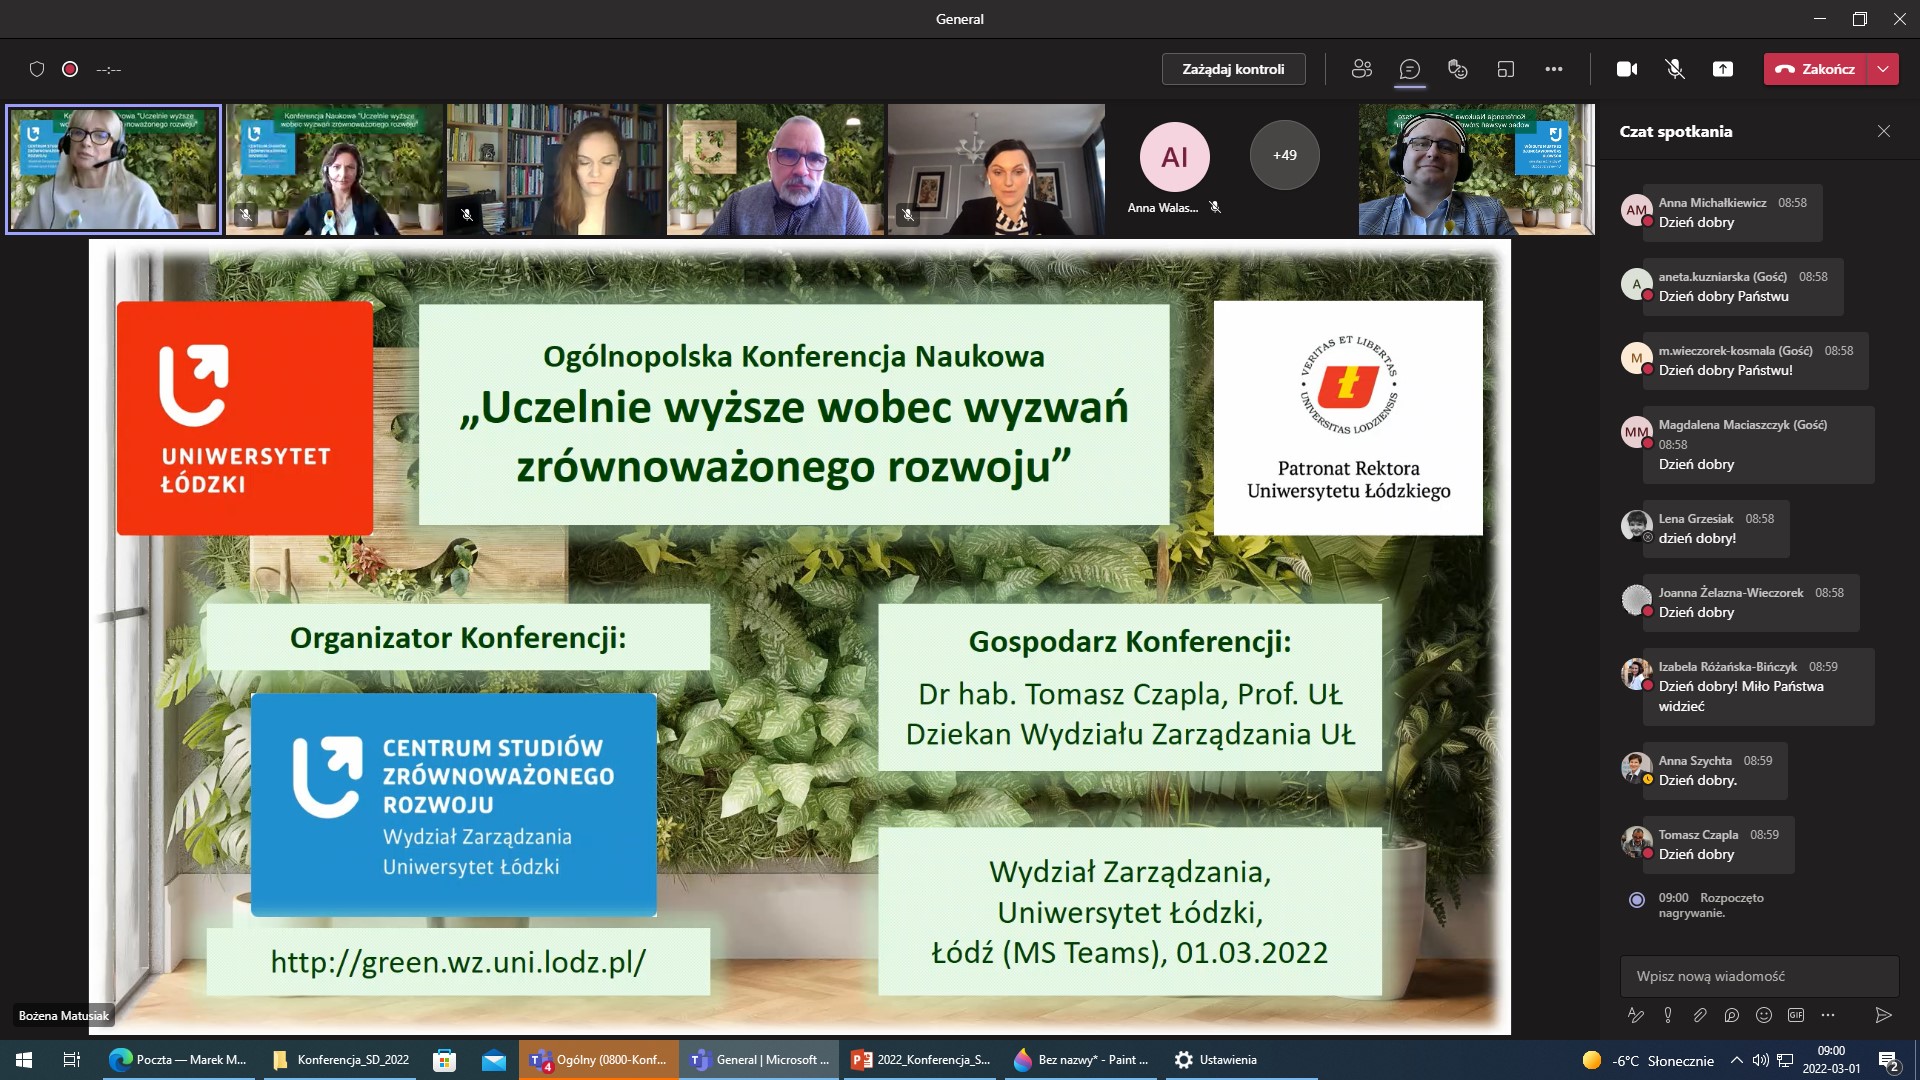This screenshot has height=1080, width=1920.
Task: Switch to Bez nazwy Paint 3D window
Action: pos(1081,1060)
